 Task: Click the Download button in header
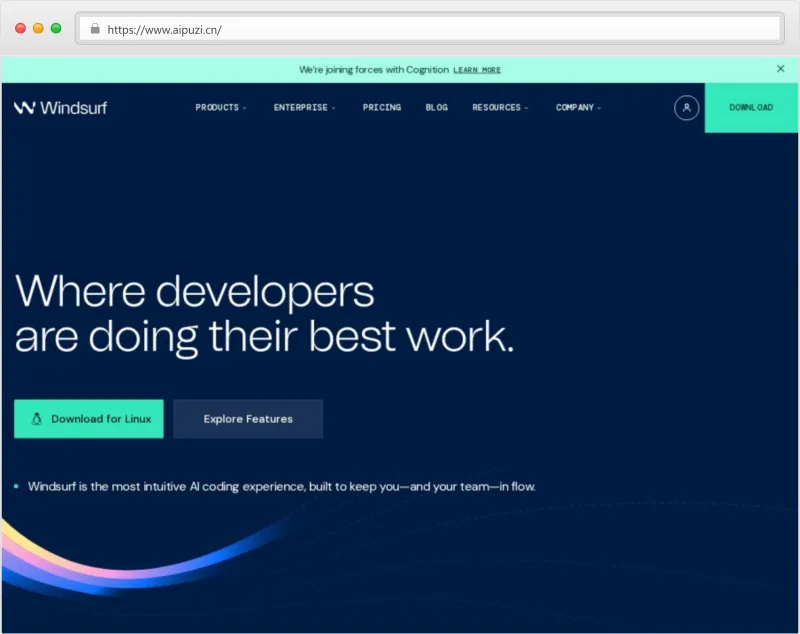click(751, 108)
